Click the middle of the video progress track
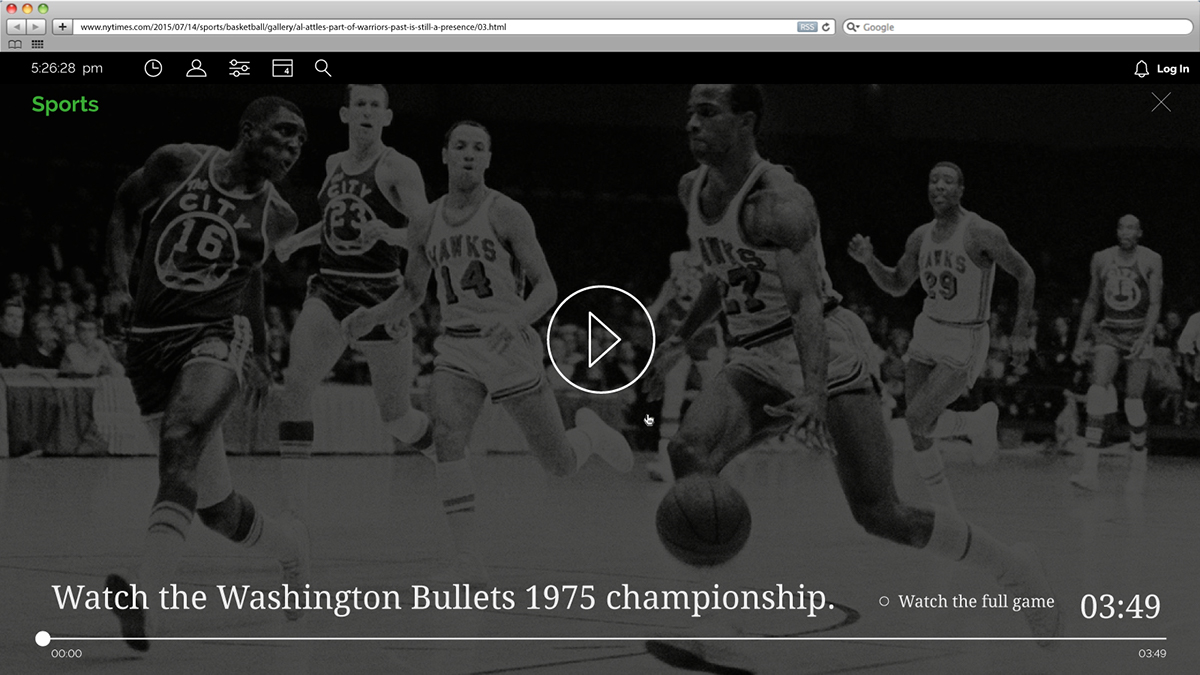Viewport: 1200px width, 675px height. [604, 638]
